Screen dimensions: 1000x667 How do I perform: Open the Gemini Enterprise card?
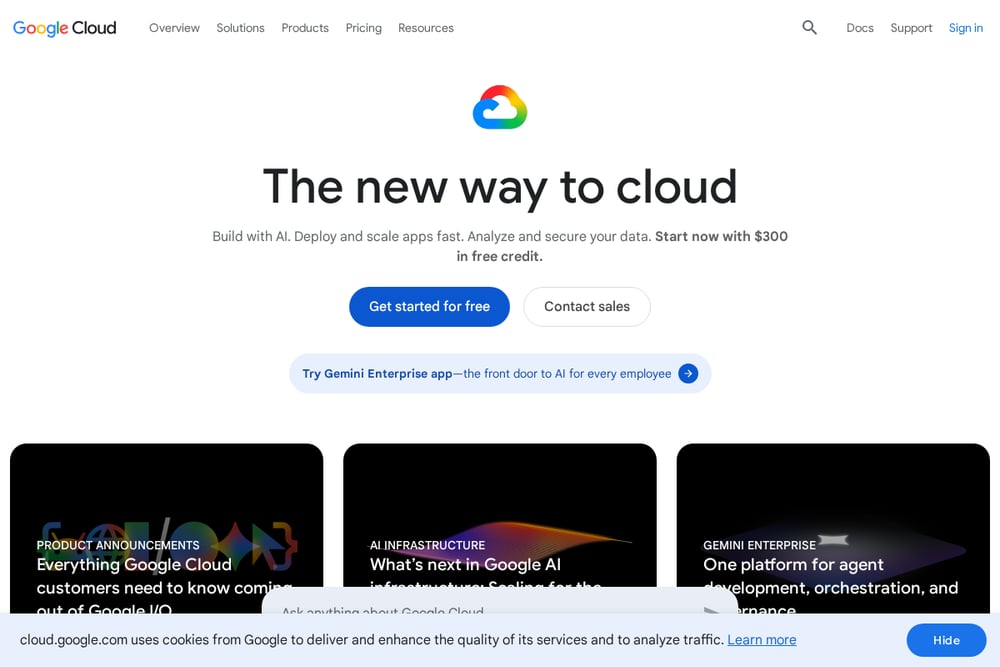click(x=833, y=529)
